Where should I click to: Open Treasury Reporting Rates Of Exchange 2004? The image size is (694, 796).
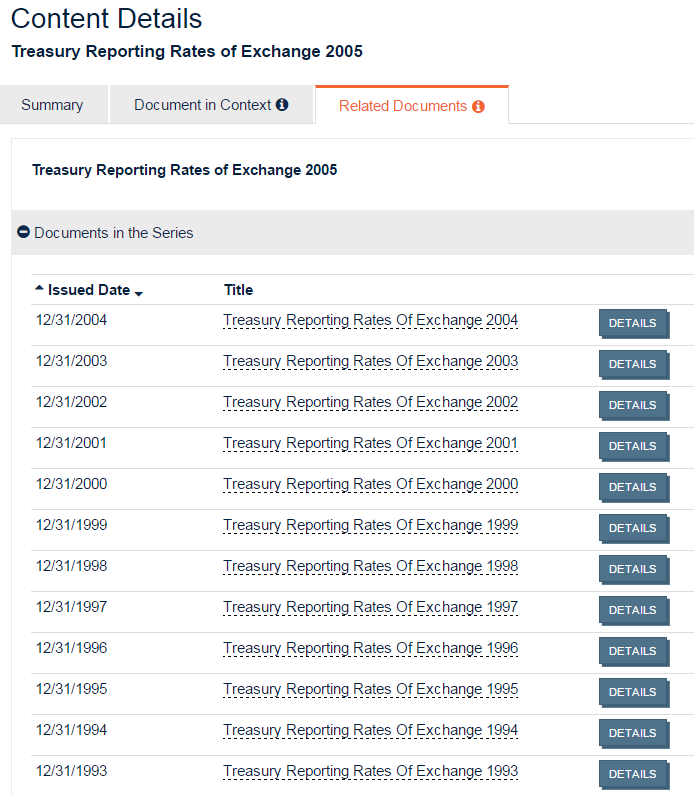tap(370, 321)
